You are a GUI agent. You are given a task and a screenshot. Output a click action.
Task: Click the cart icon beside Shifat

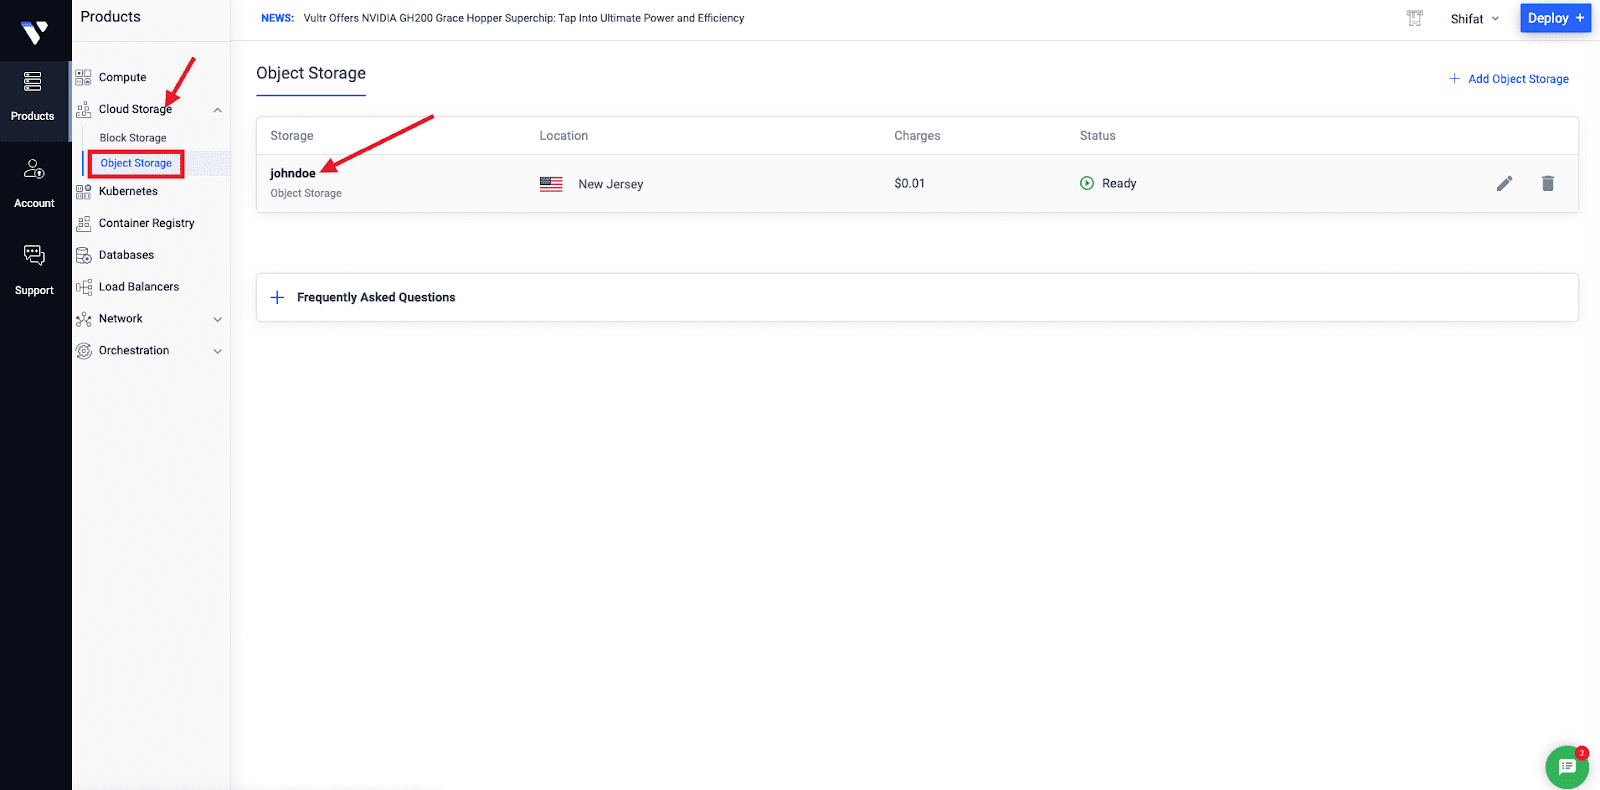pyautogui.click(x=1414, y=18)
